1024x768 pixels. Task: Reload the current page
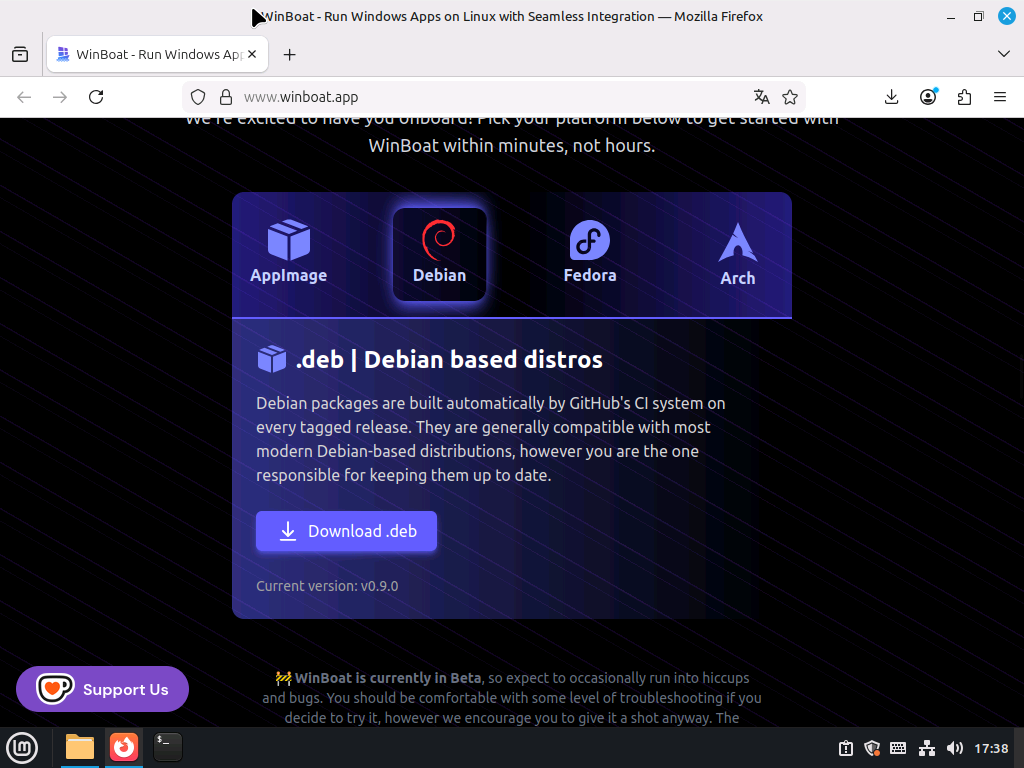(96, 97)
